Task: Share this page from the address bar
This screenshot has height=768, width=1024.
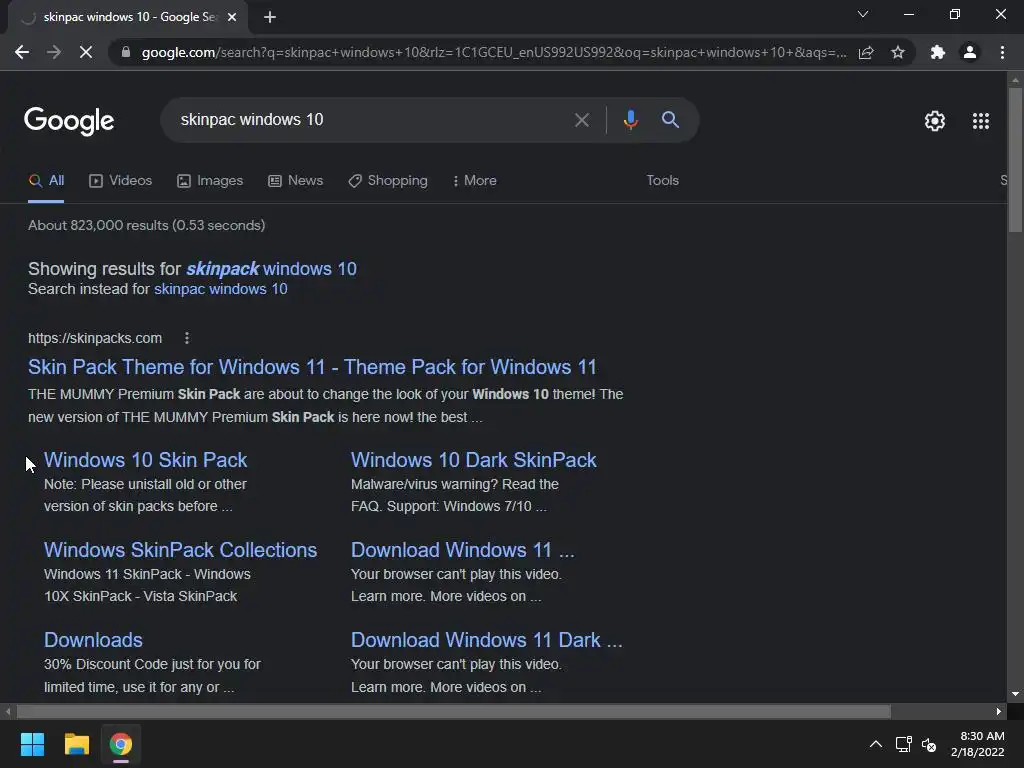Action: pyautogui.click(x=866, y=52)
